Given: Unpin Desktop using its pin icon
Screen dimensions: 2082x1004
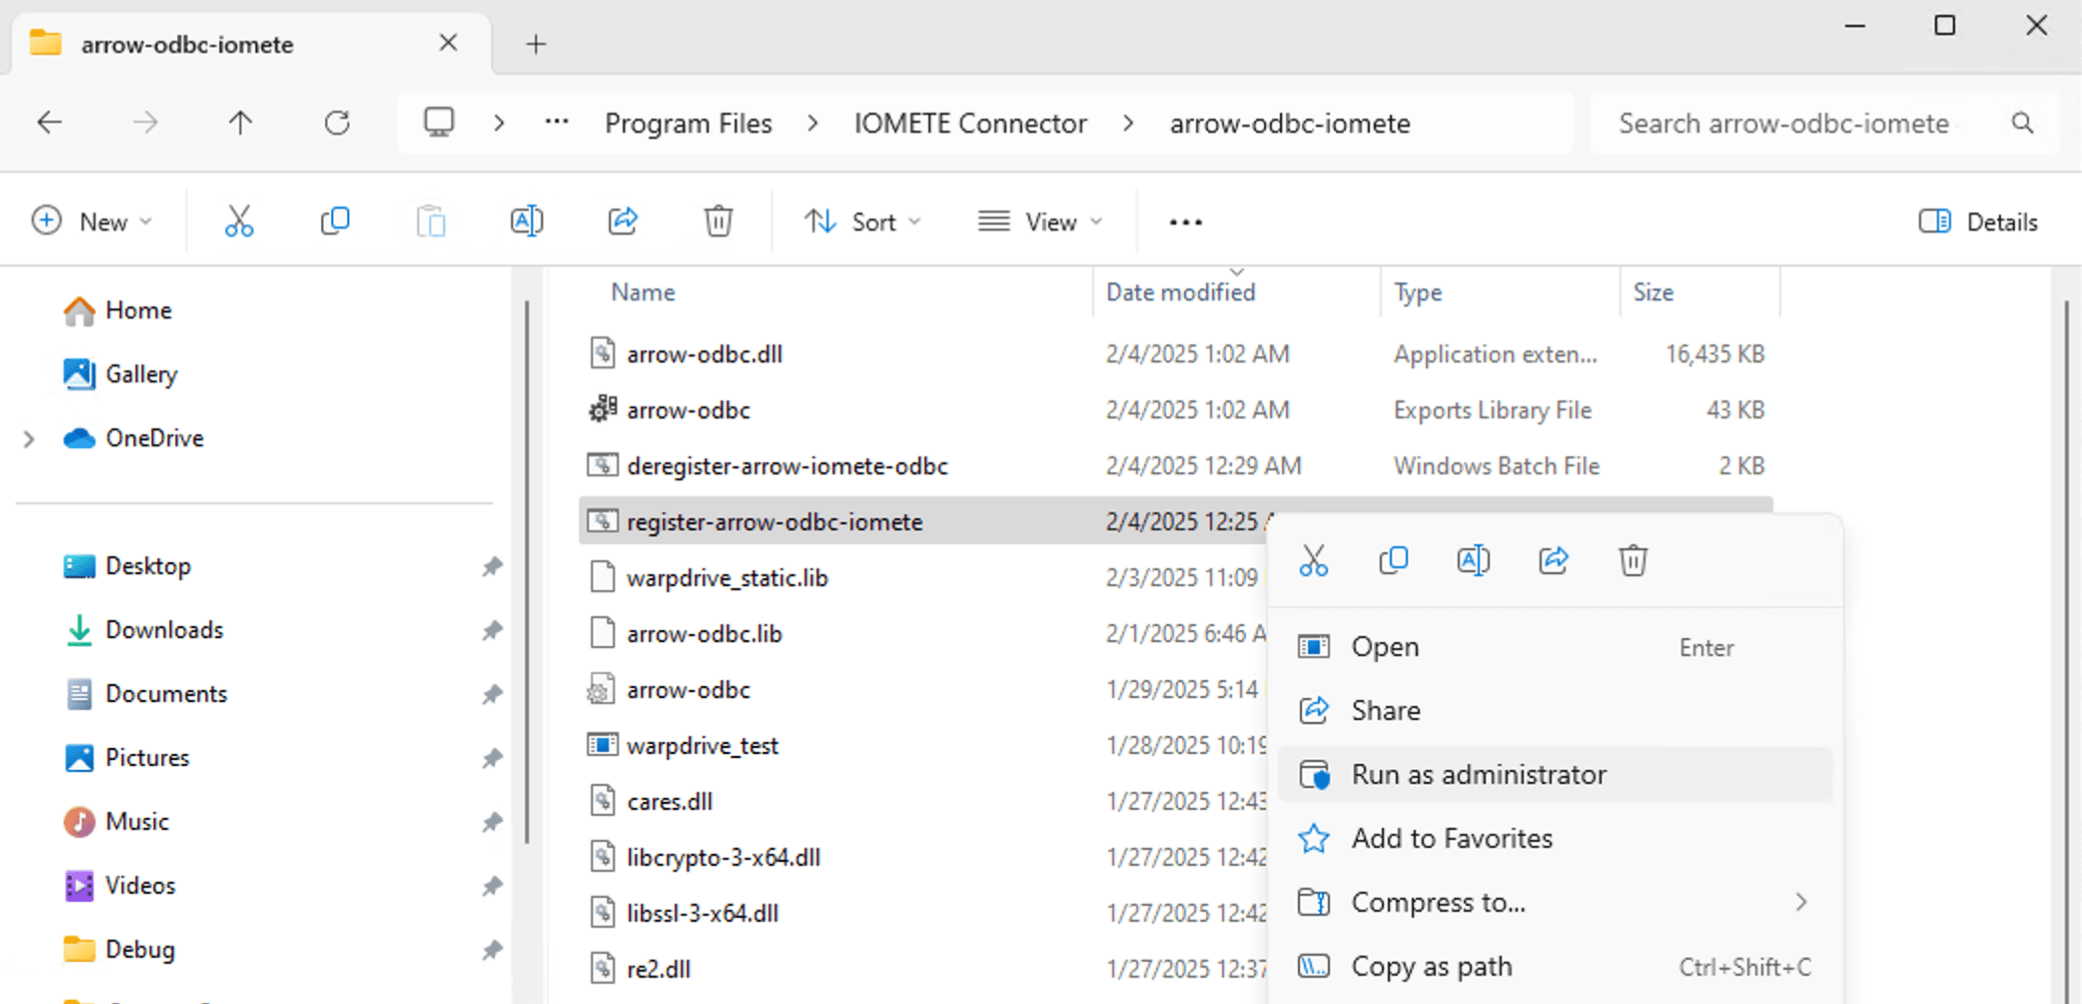Looking at the screenshot, I should coord(491,567).
